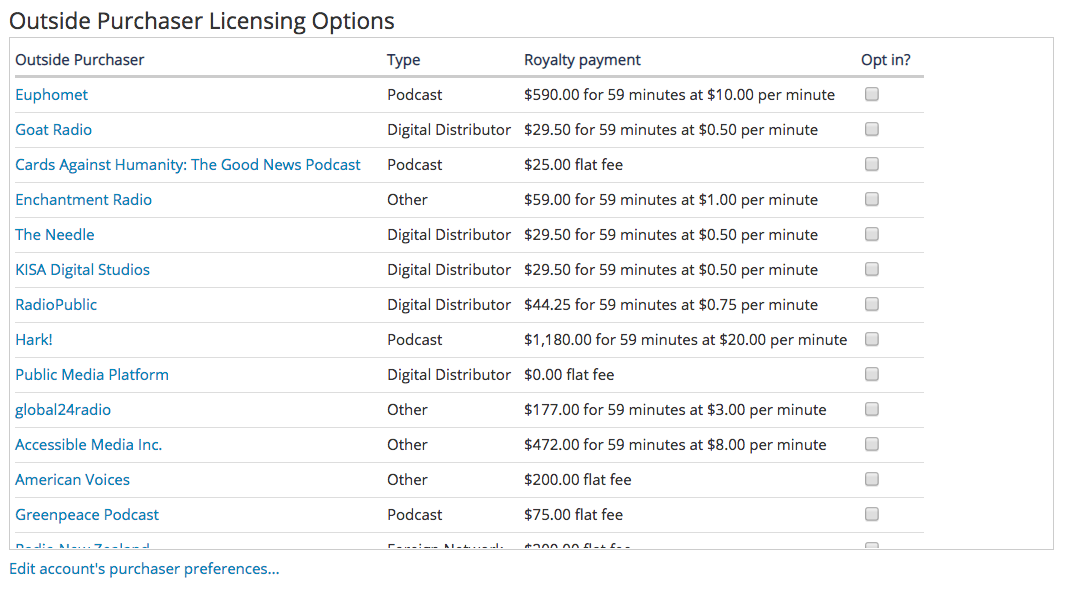Enable Public Media Platform opt-in
This screenshot has width=1068, height=589.
(x=872, y=374)
